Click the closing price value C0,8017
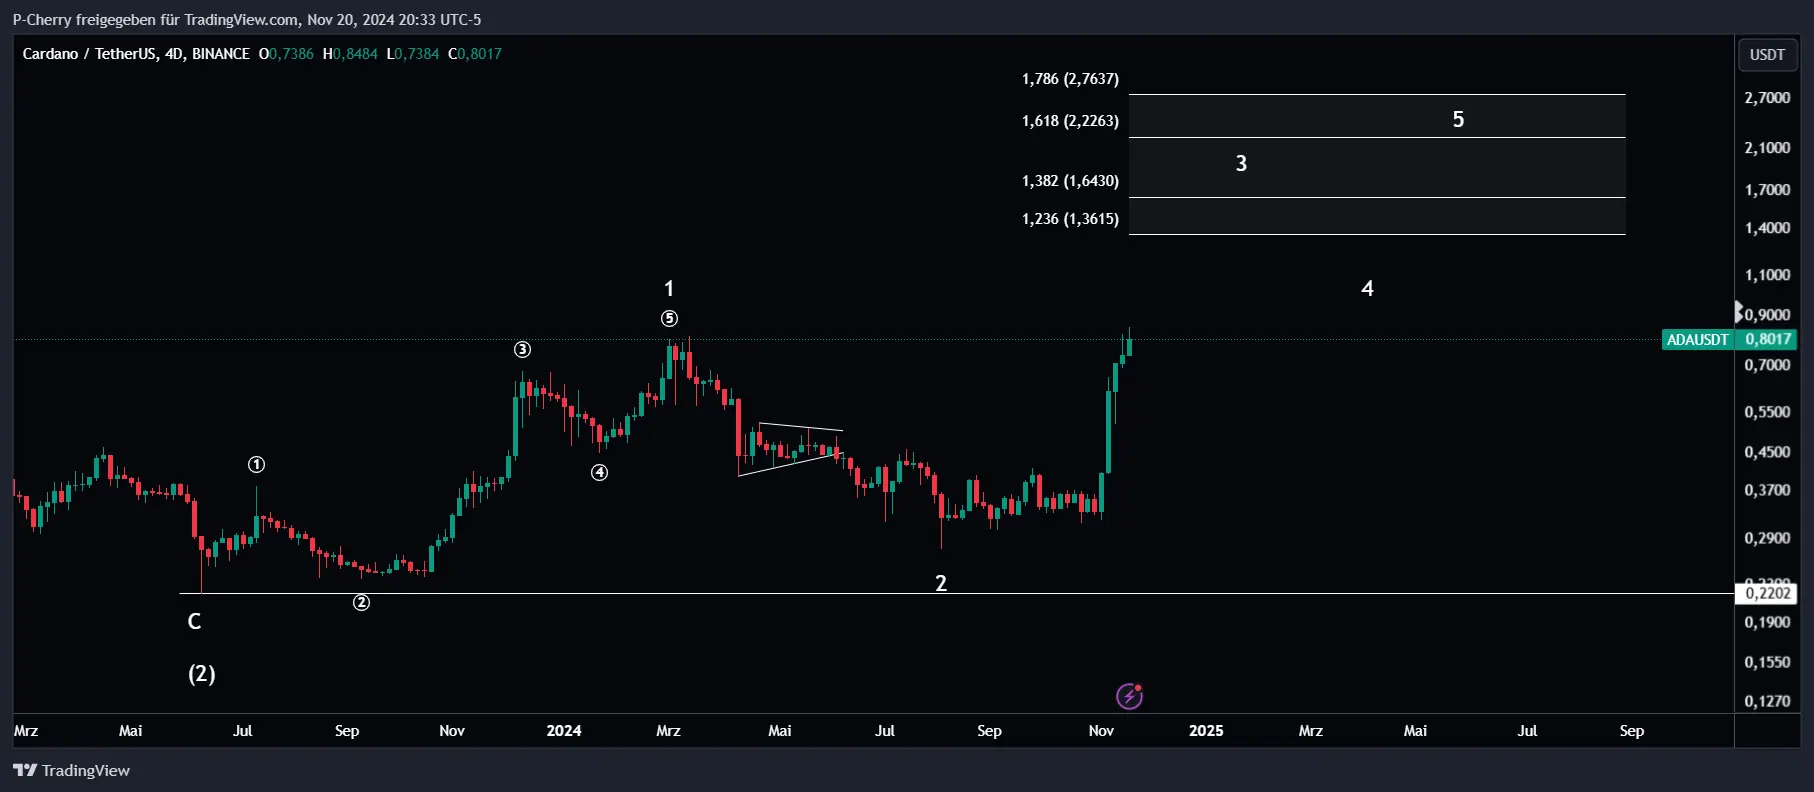 [475, 54]
